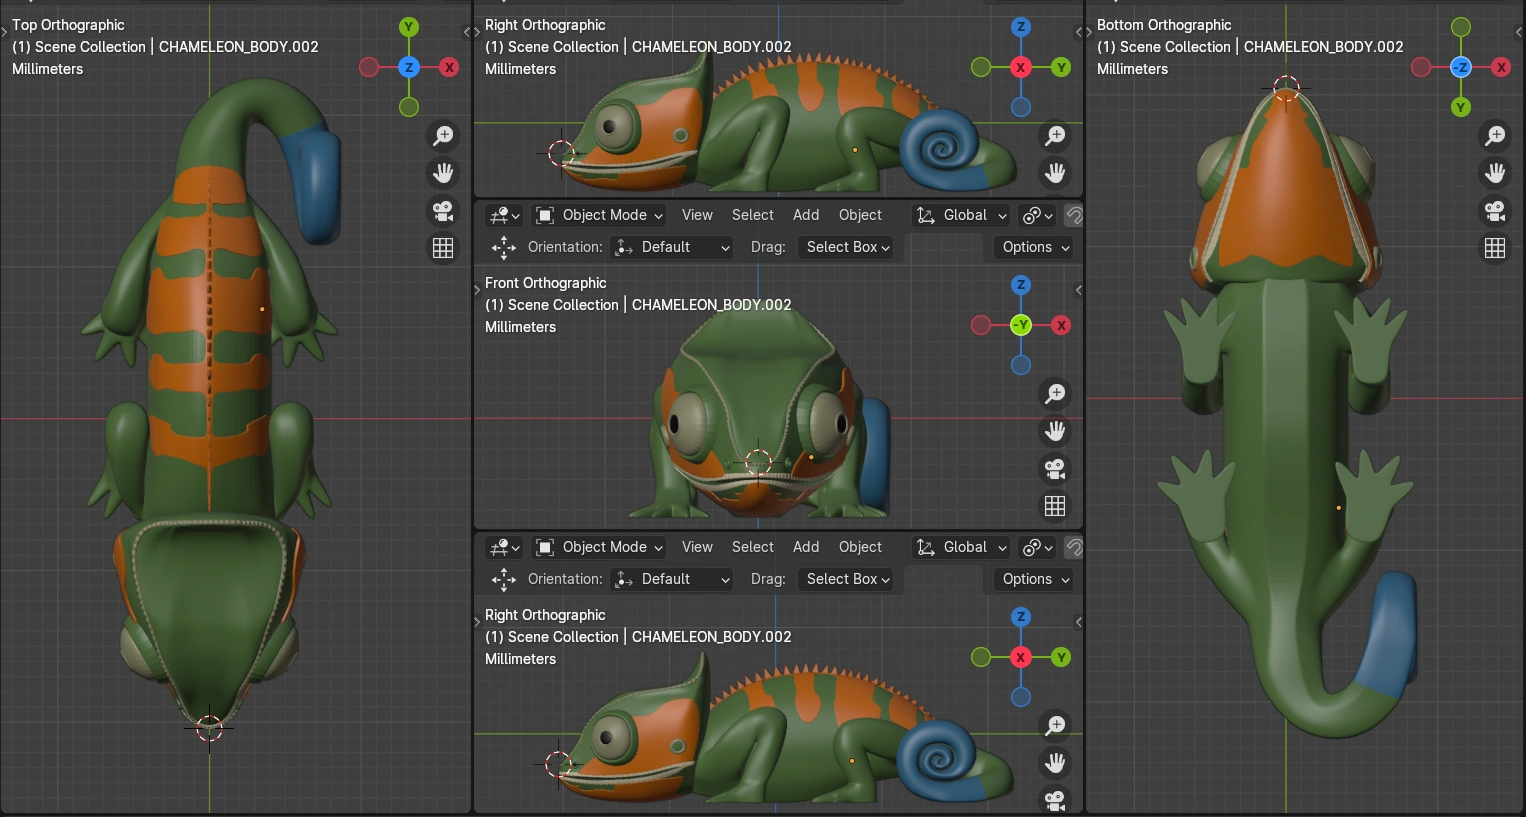The width and height of the screenshot is (1526, 817).
Task: Toggle camera view in Front Orthographic viewport
Action: coord(1055,469)
